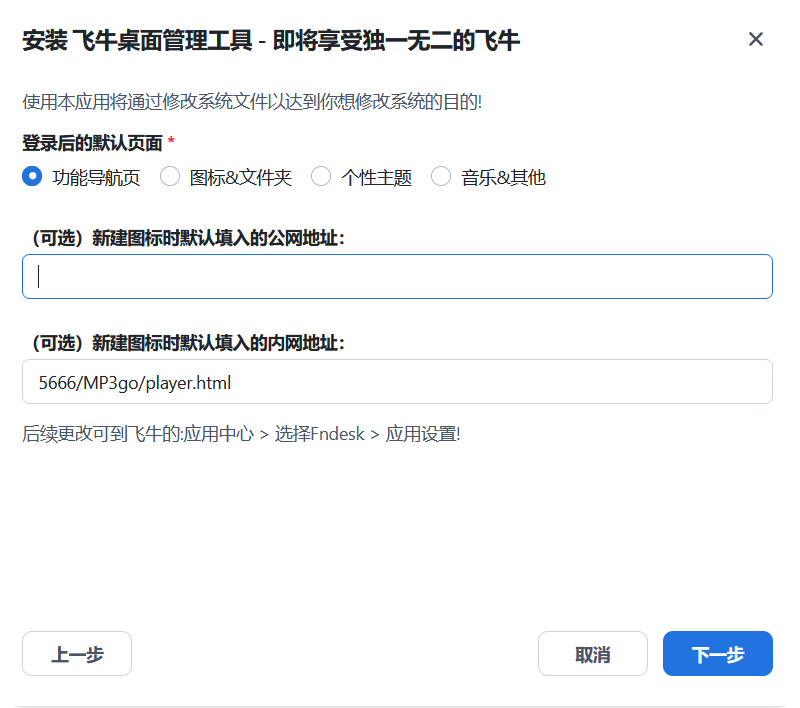
Task: Click the 取消 button
Action: click(x=592, y=653)
